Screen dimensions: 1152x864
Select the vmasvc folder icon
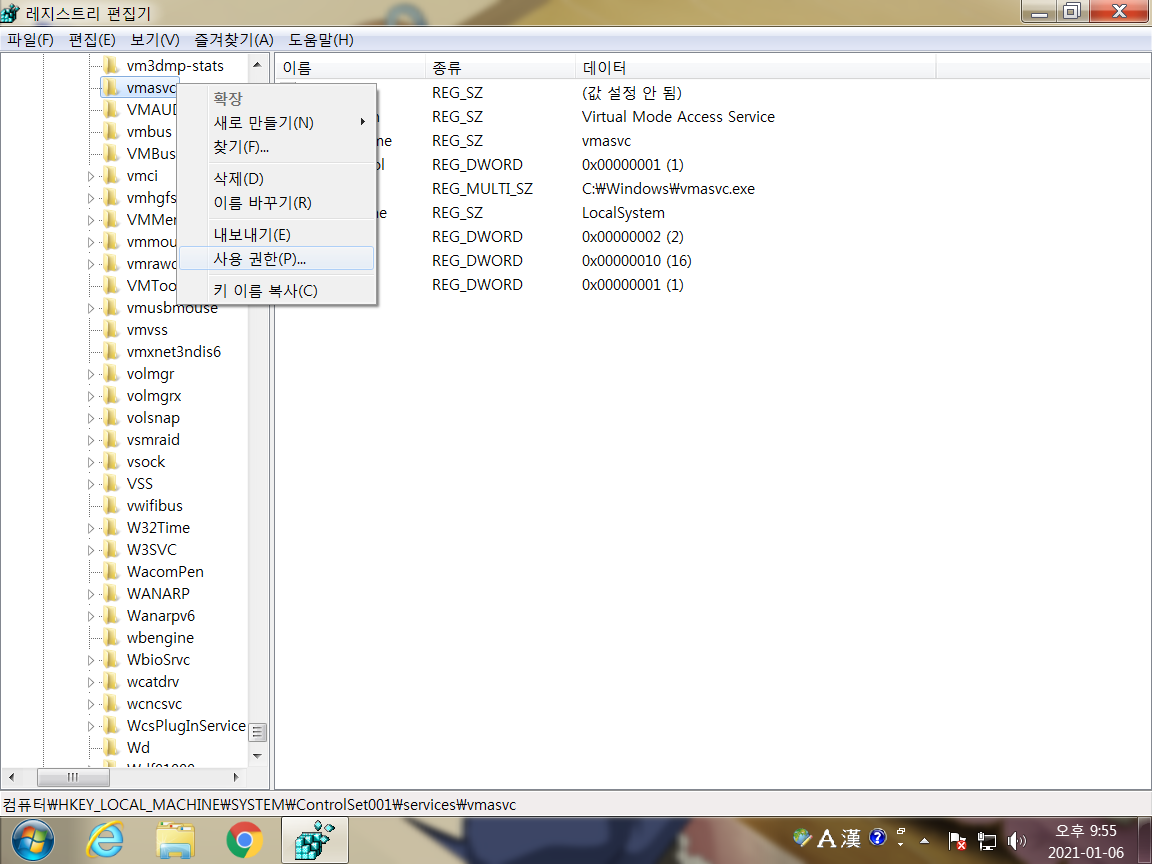(x=111, y=87)
